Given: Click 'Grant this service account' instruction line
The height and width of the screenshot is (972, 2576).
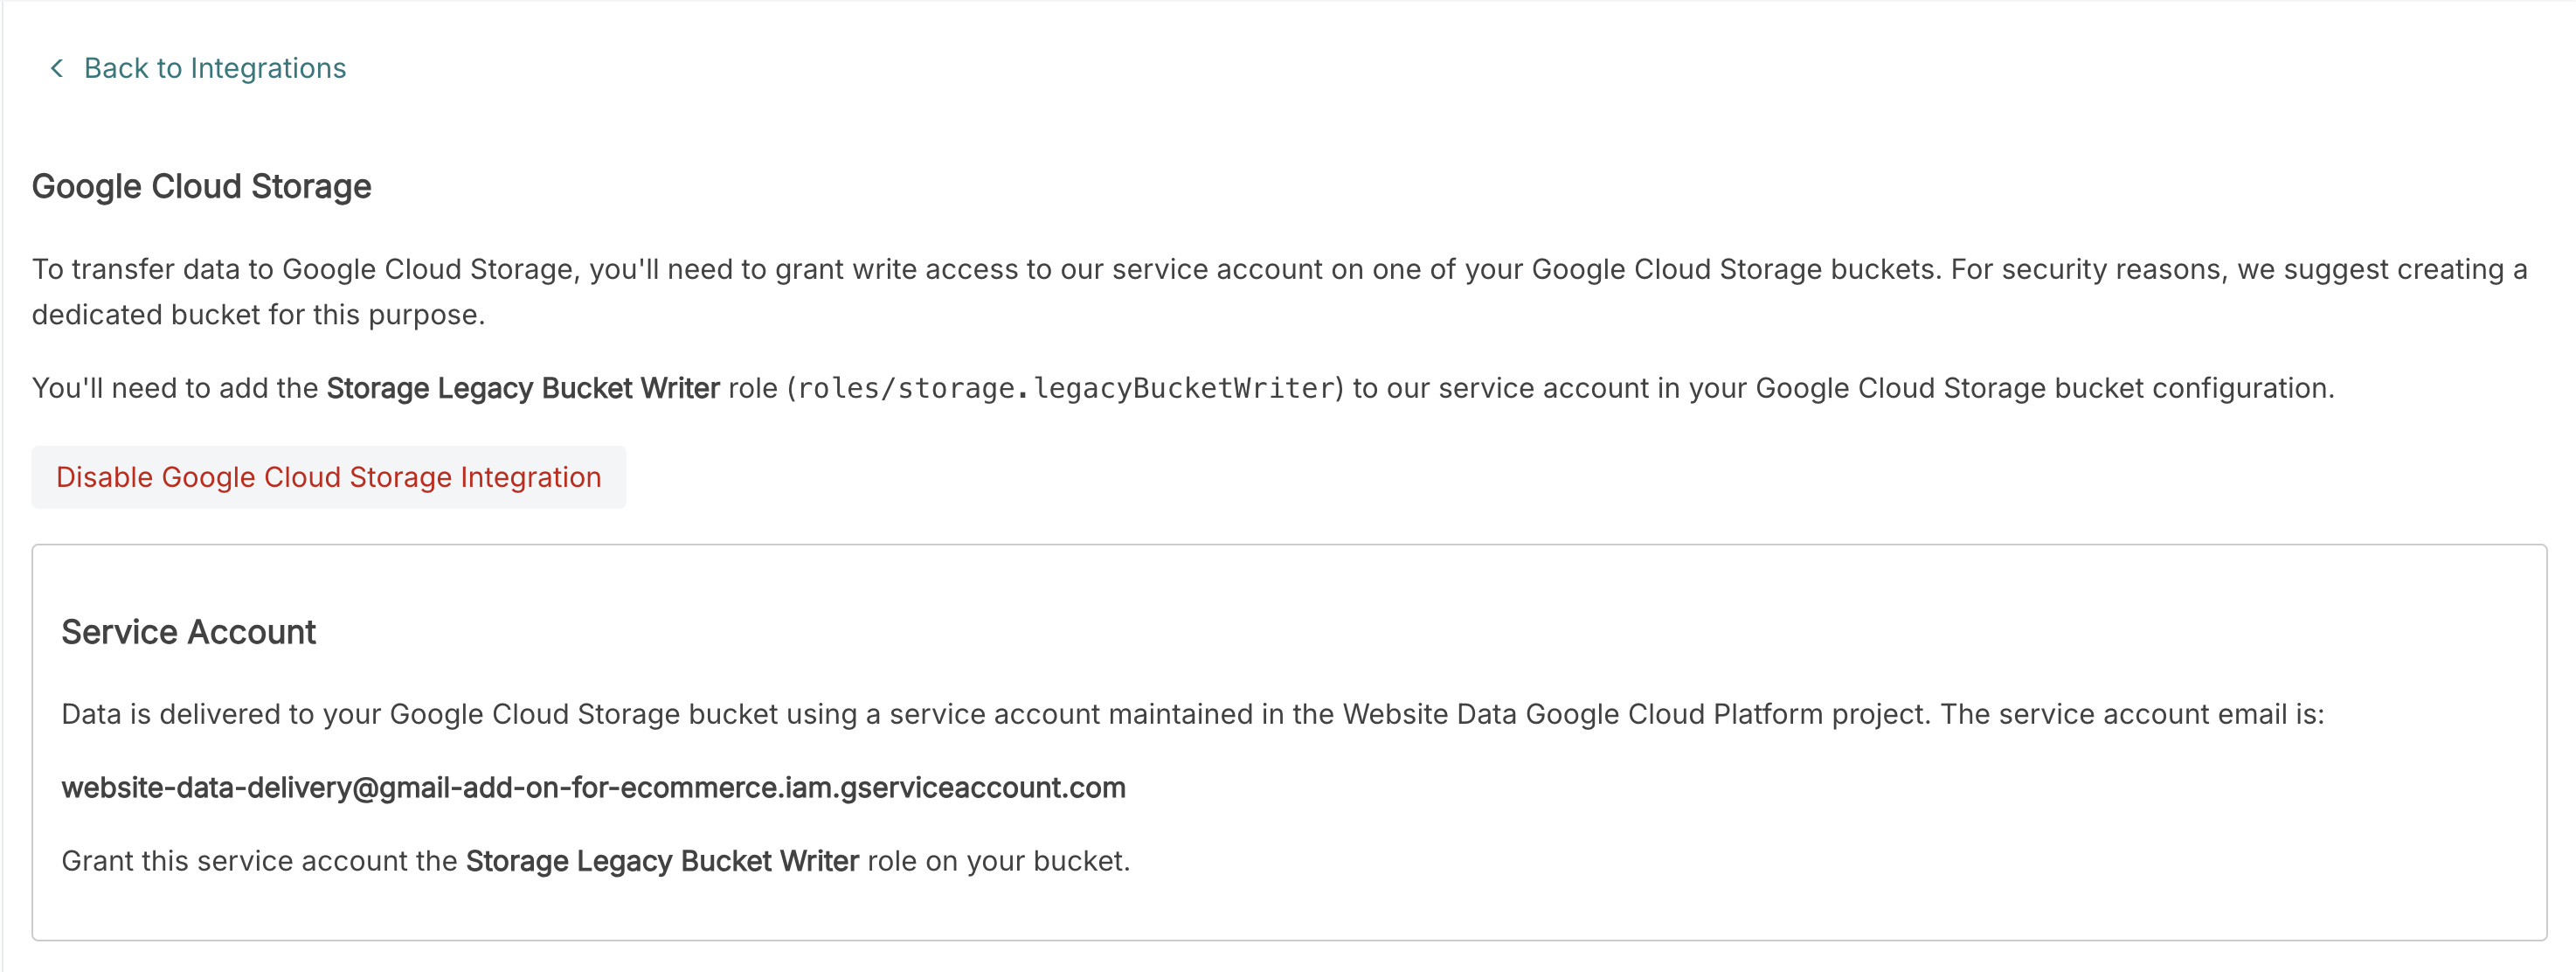Looking at the screenshot, I should point(596,861).
